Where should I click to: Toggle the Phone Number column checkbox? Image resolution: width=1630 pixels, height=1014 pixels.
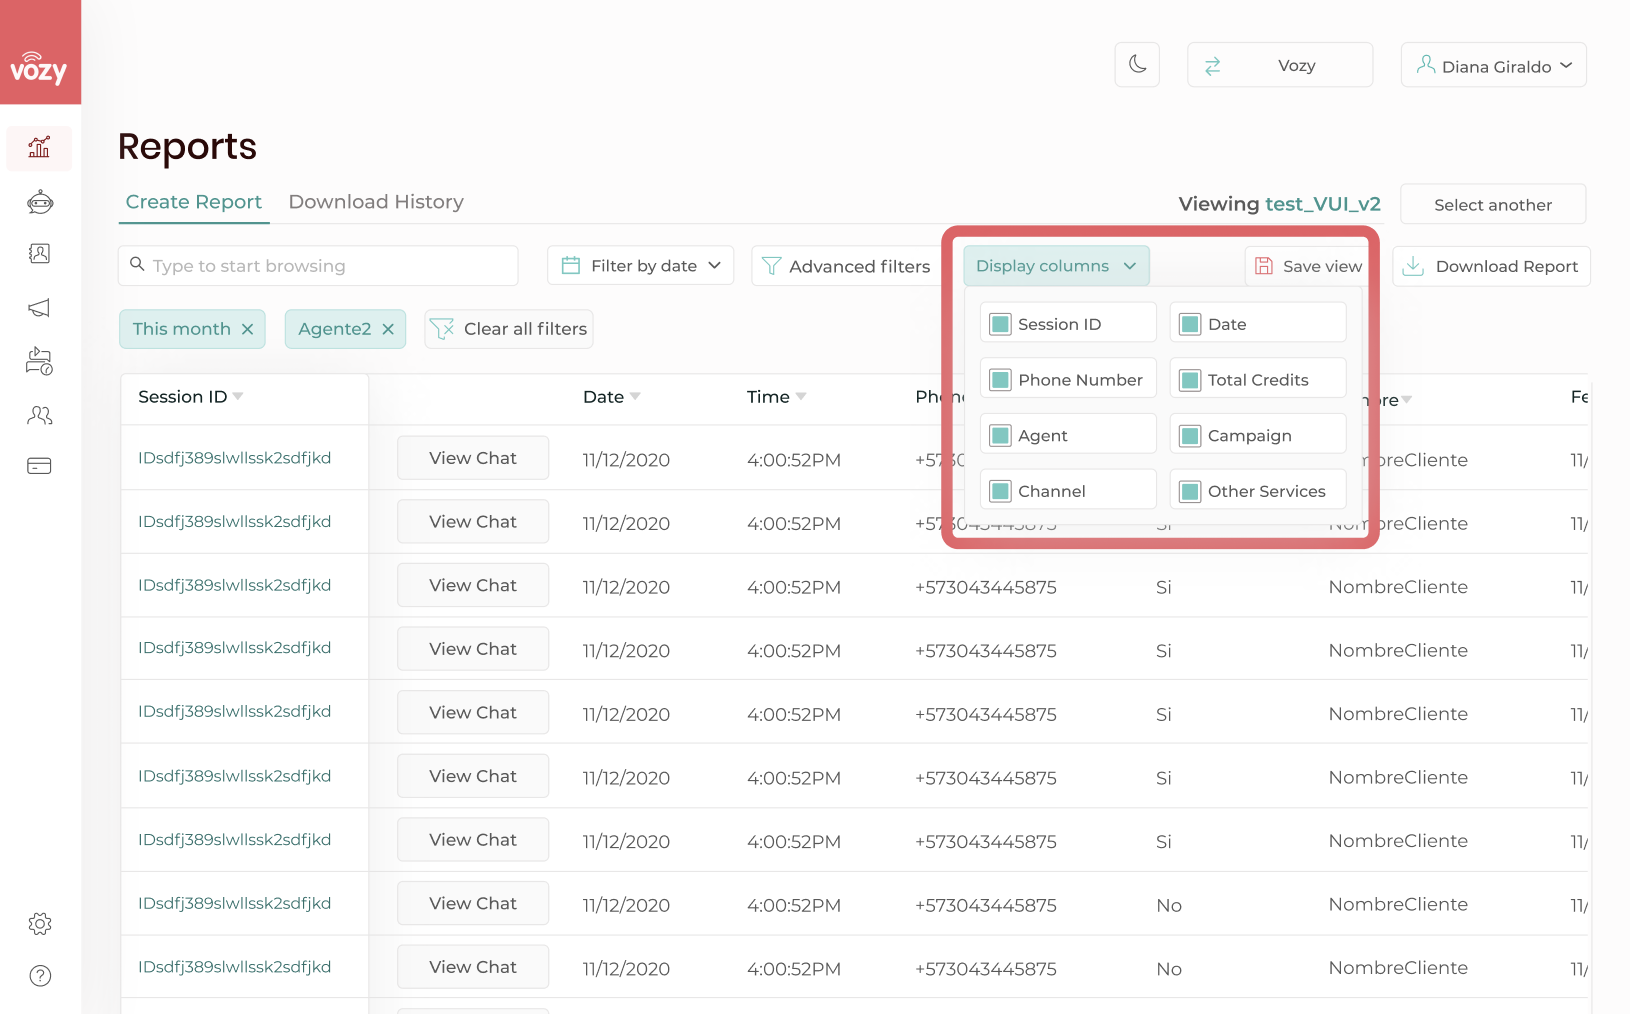click(1000, 380)
